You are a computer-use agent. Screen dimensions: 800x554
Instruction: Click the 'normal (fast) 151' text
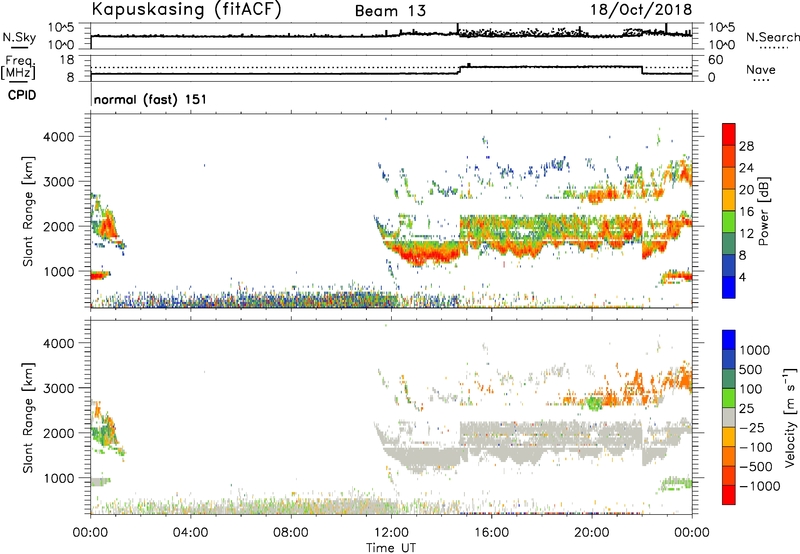click(x=151, y=99)
